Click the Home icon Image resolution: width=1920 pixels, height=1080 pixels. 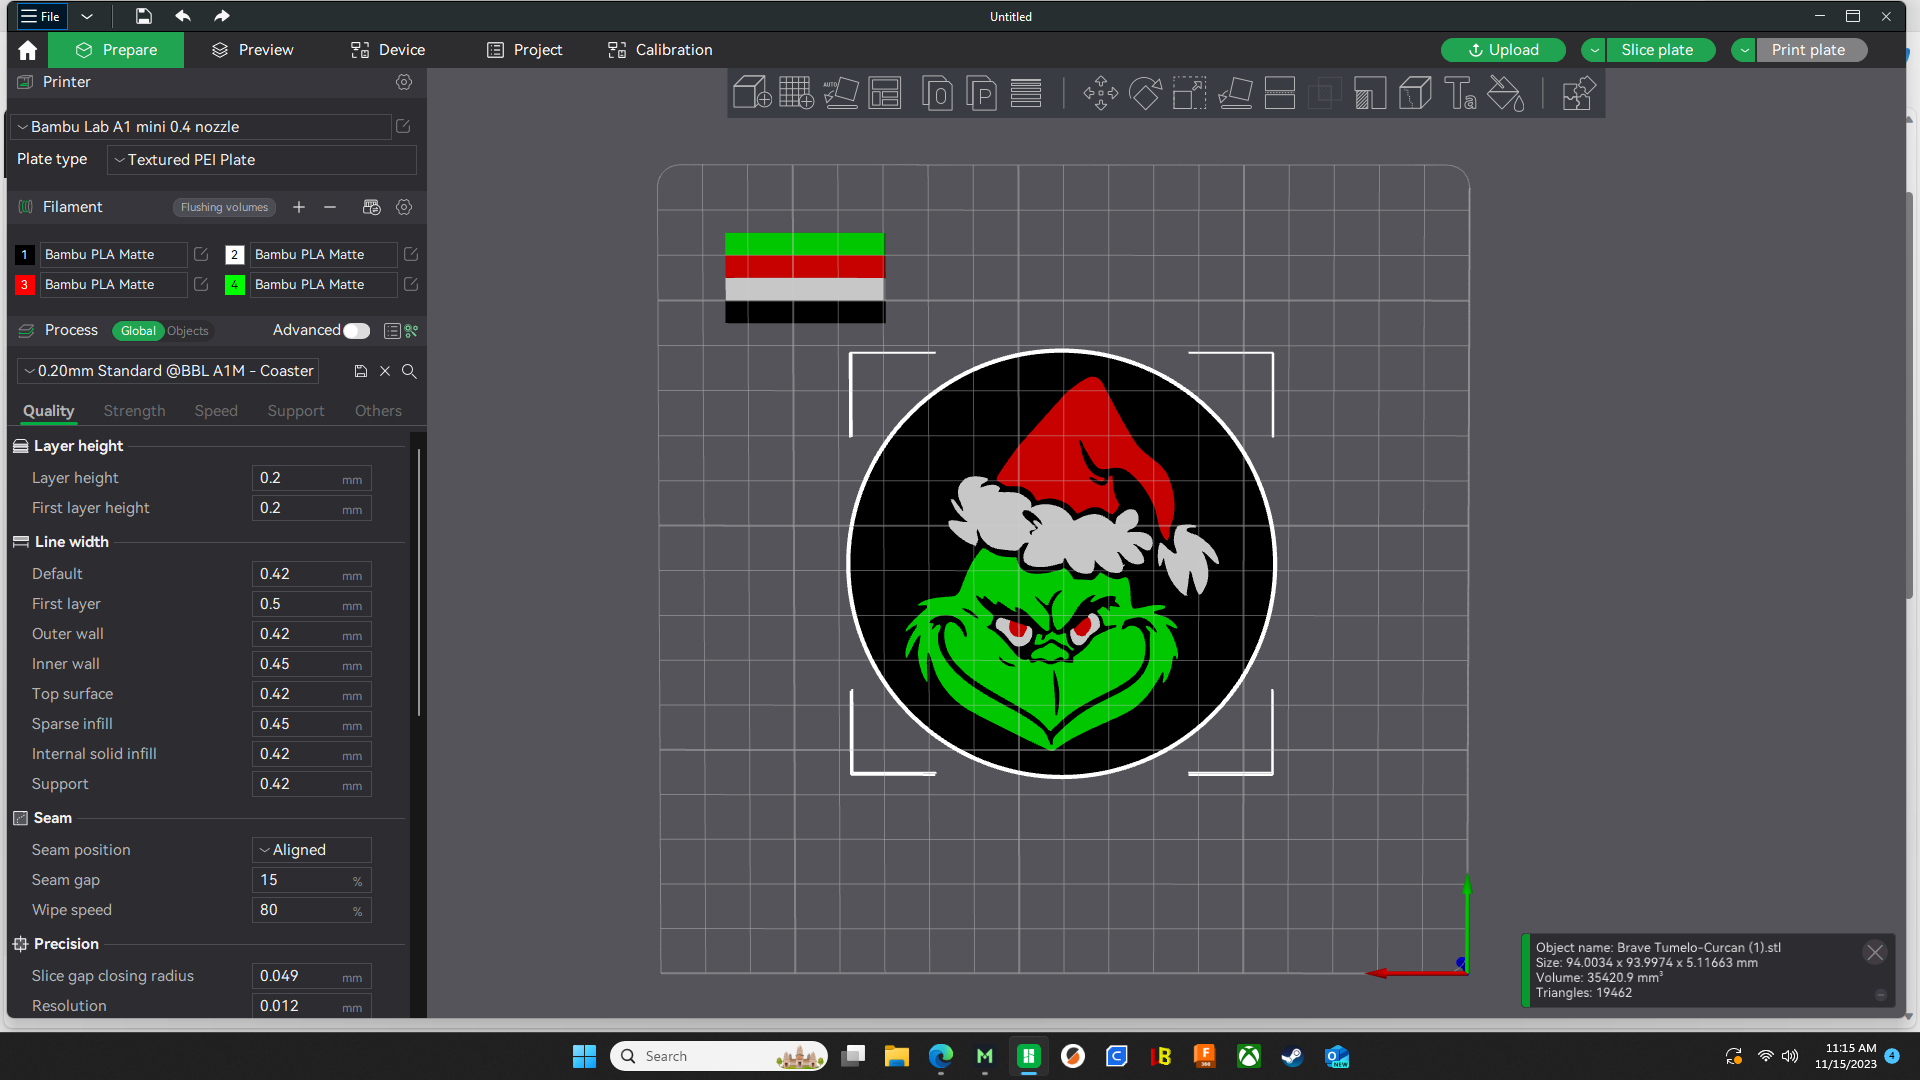coord(27,50)
